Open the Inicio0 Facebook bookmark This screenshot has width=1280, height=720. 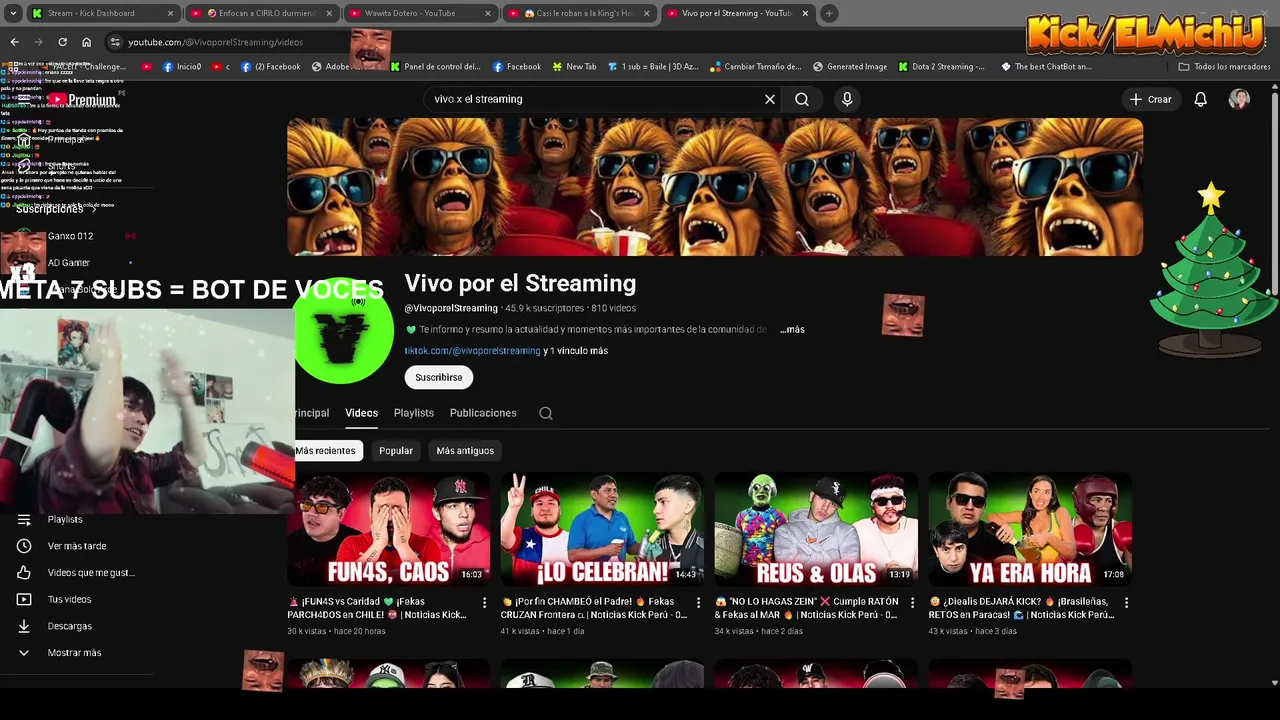tap(181, 66)
